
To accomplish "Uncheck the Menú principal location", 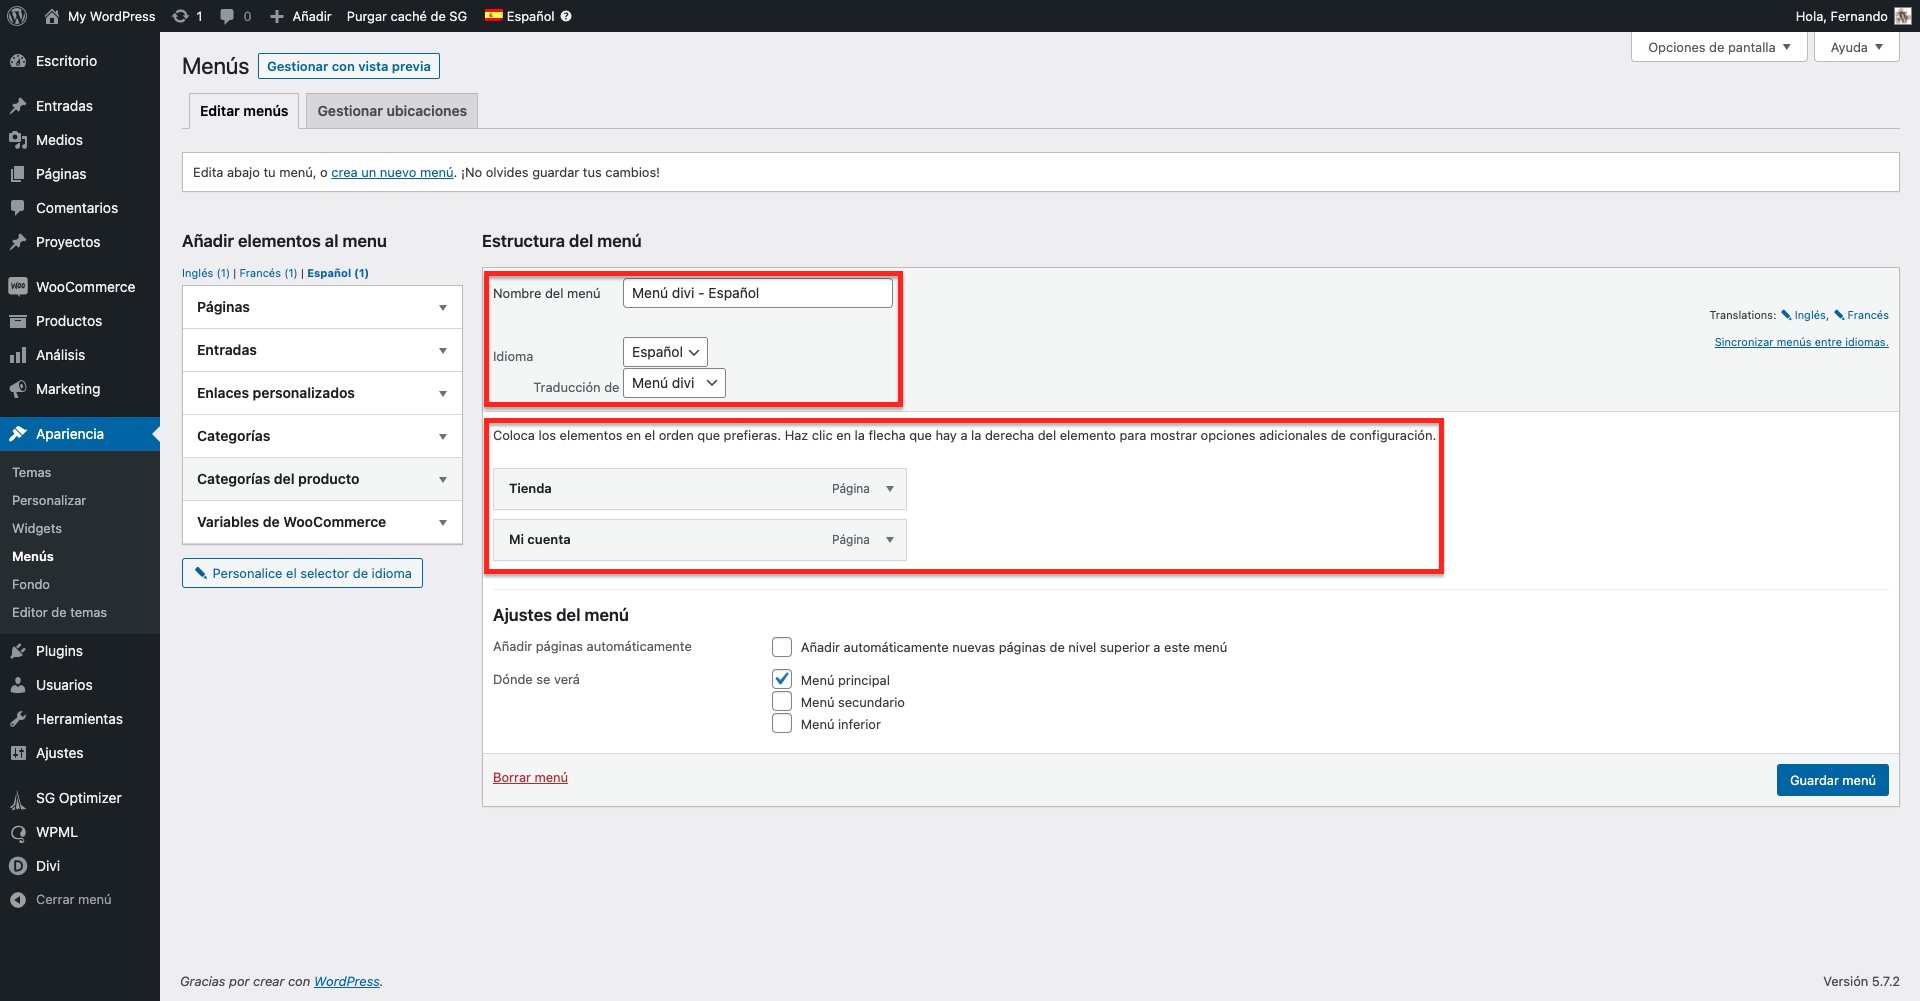I will click(782, 679).
